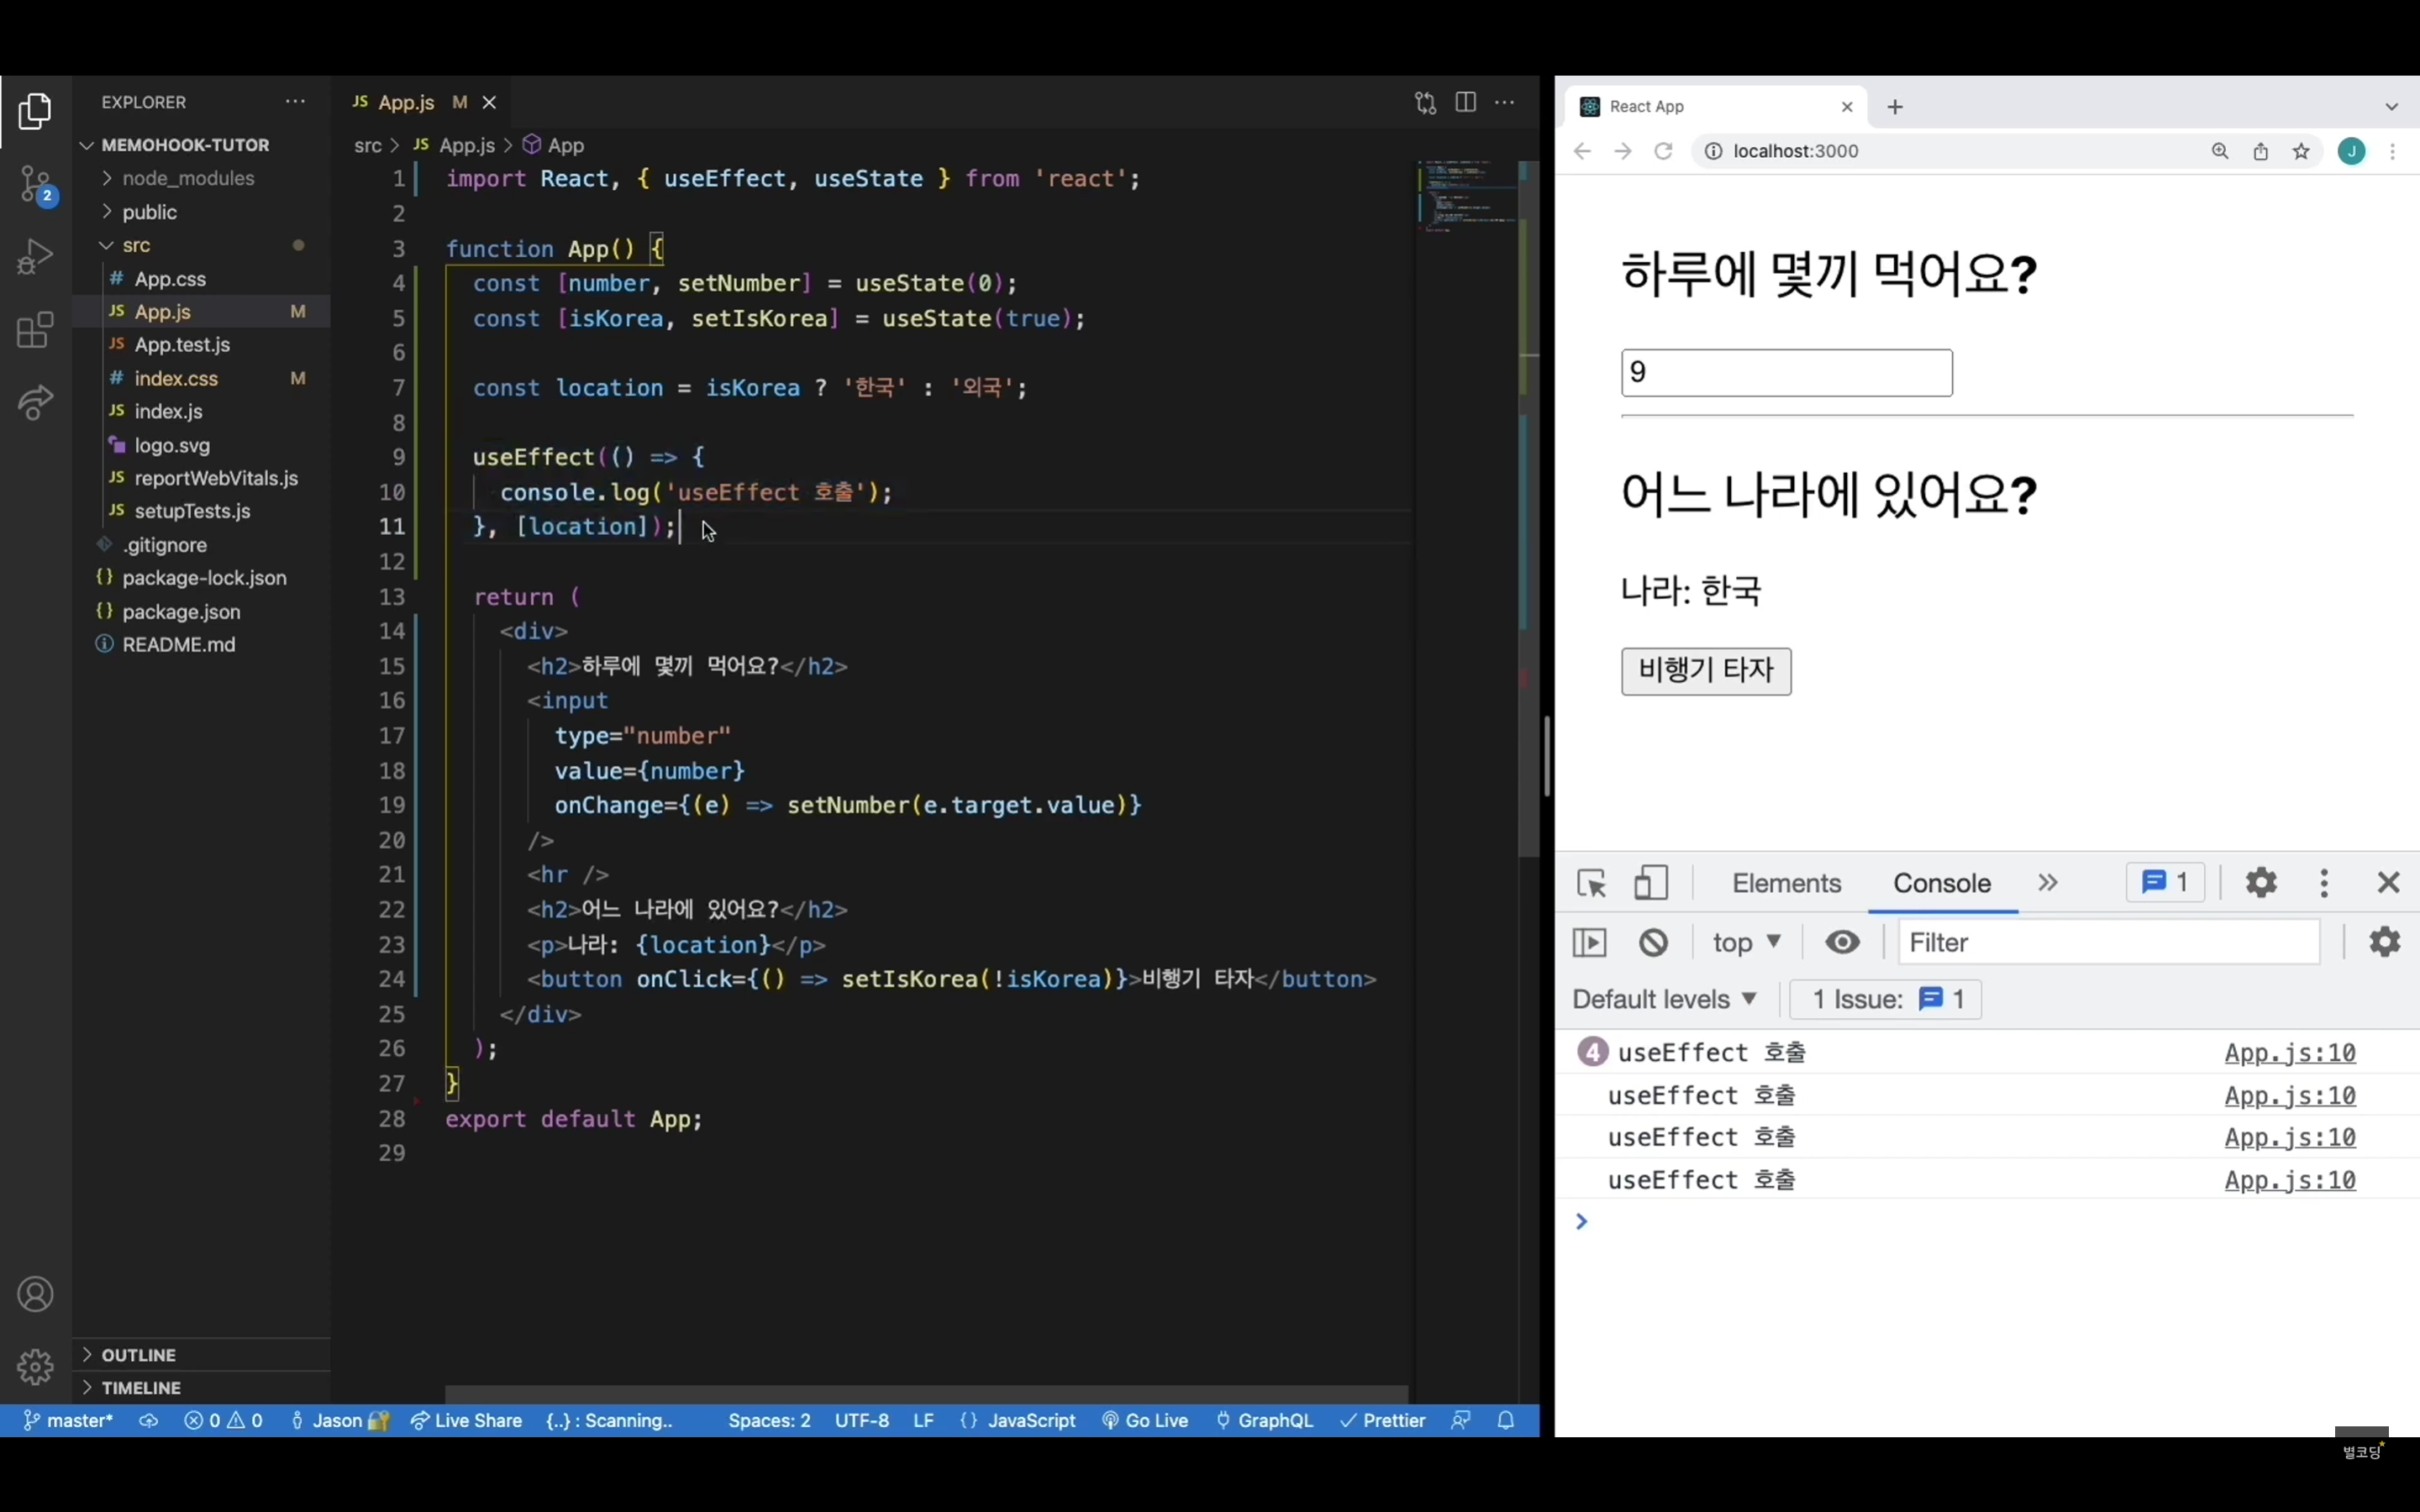Click the clear console icon
Image resolution: width=2420 pixels, height=1512 pixels.
pyautogui.click(x=1653, y=943)
